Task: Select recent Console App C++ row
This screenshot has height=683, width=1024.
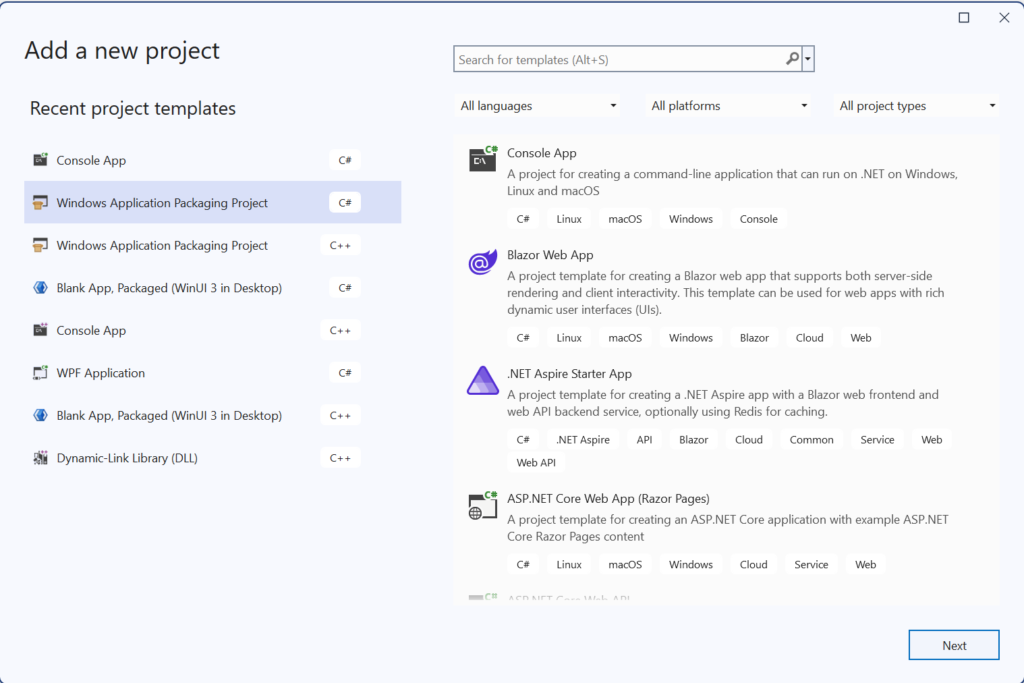Action: click(x=212, y=330)
